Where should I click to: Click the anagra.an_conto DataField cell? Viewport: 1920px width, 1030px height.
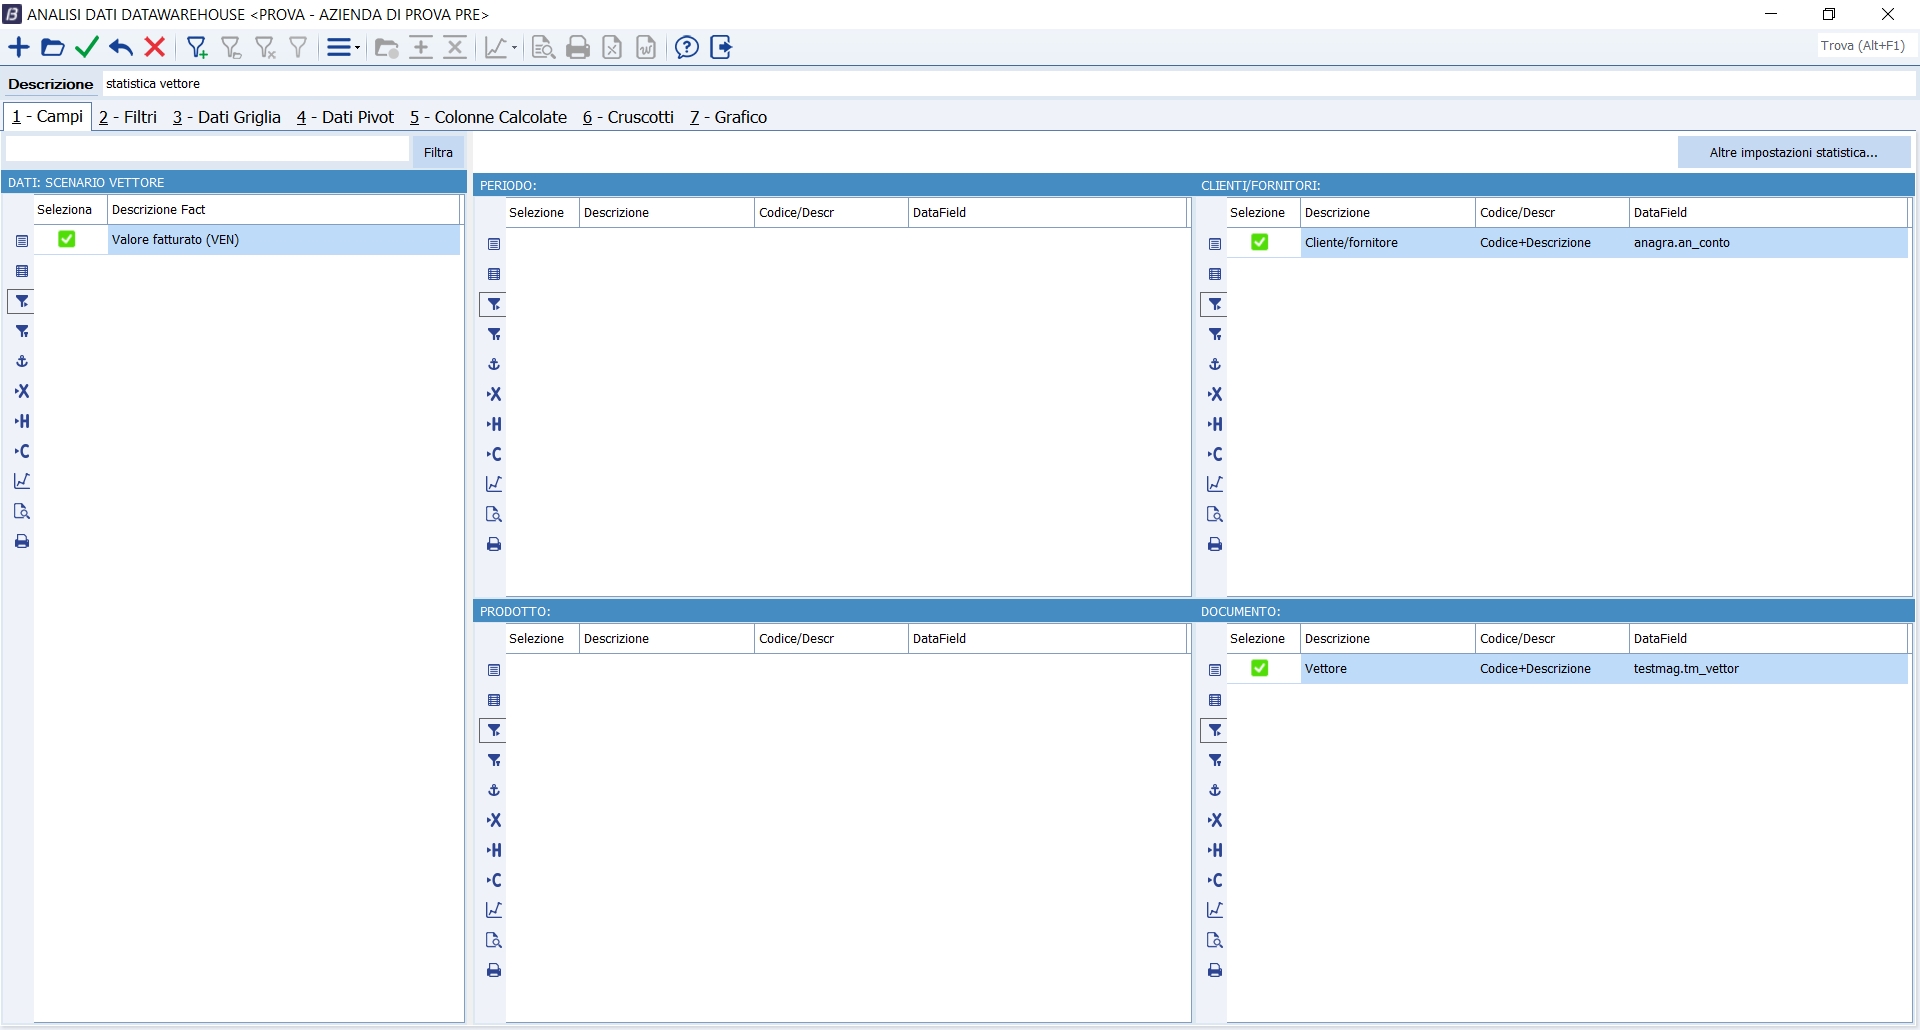pyautogui.click(x=1768, y=243)
